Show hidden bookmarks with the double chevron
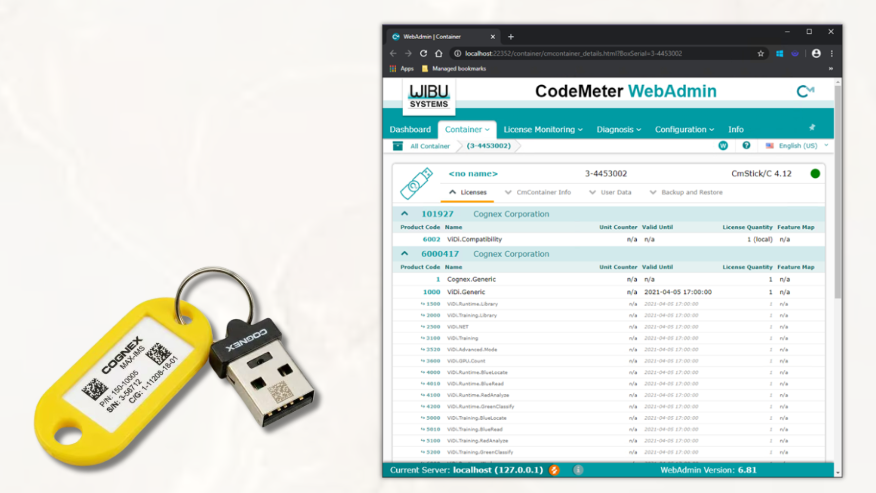Viewport: 876px width, 493px height. [830, 69]
